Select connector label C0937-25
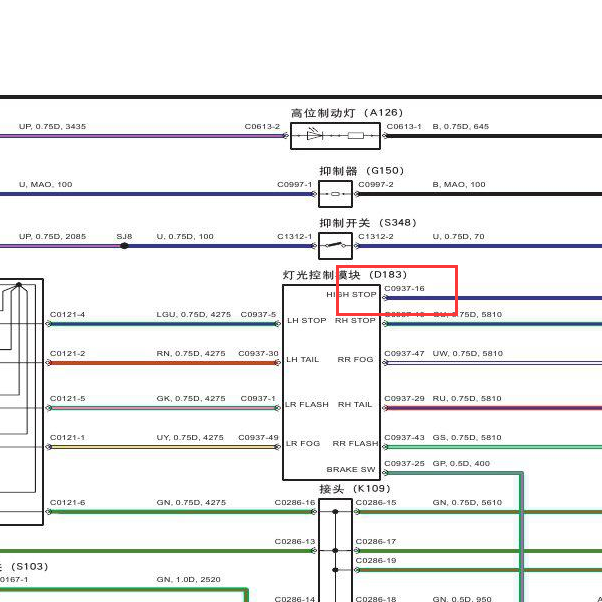Screen dimensions: 602x602 click(404, 463)
